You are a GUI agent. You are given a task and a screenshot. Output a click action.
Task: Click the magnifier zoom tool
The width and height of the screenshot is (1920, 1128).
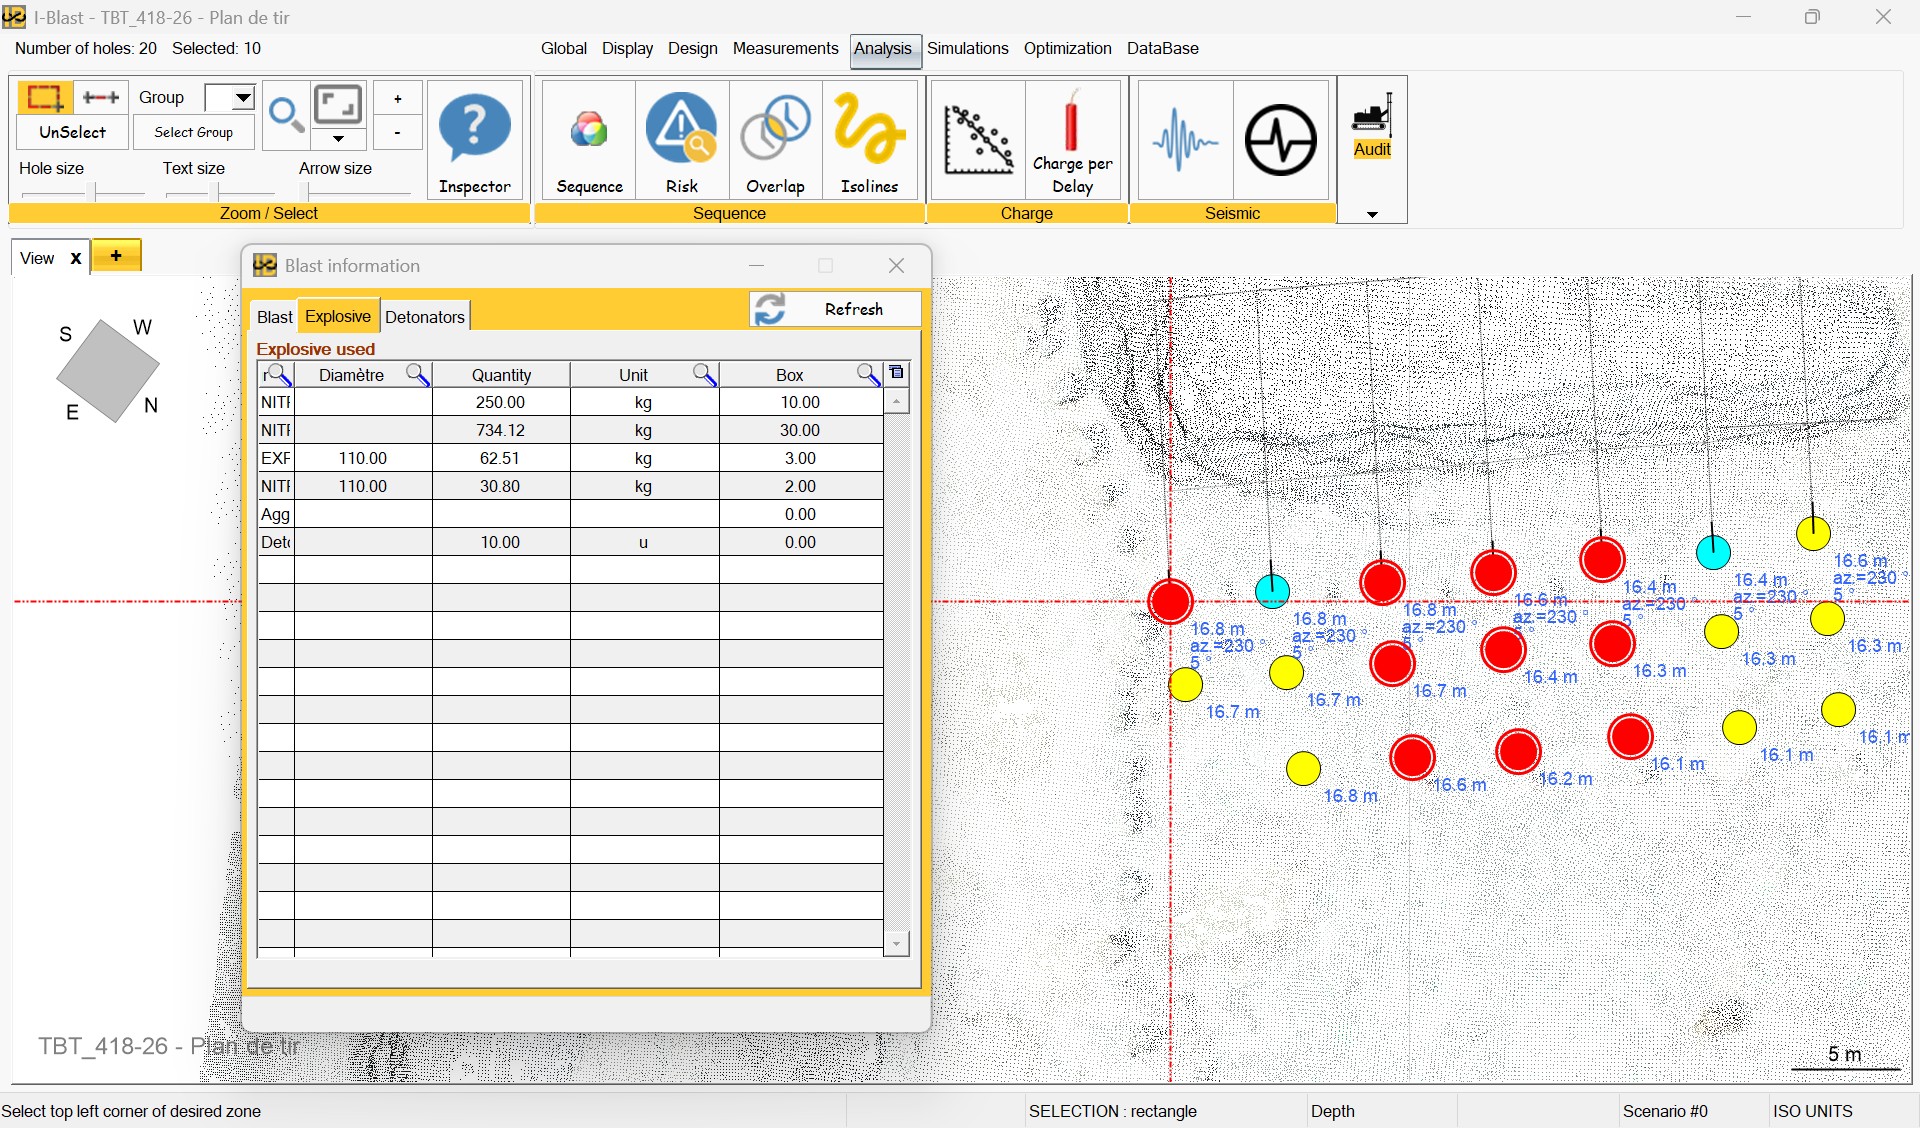pyautogui.click(x=286, y=115)
